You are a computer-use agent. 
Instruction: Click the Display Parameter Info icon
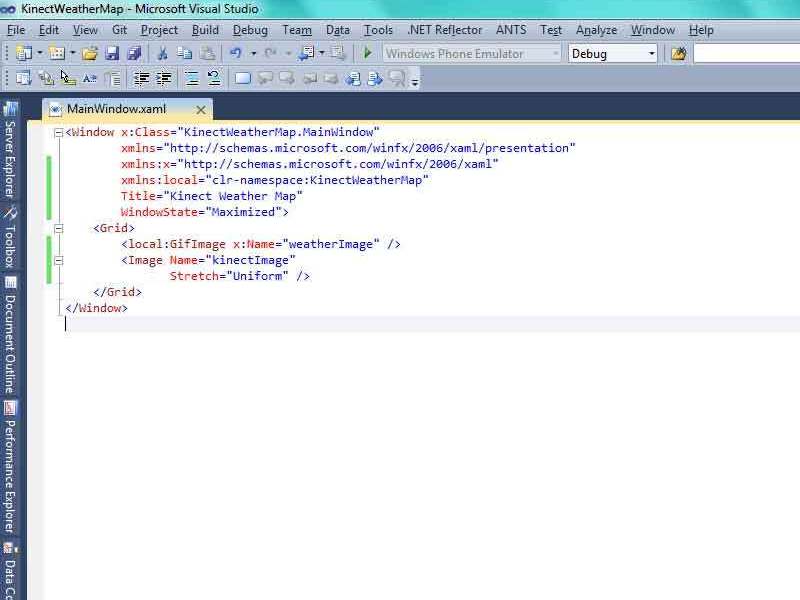point(46,79)
